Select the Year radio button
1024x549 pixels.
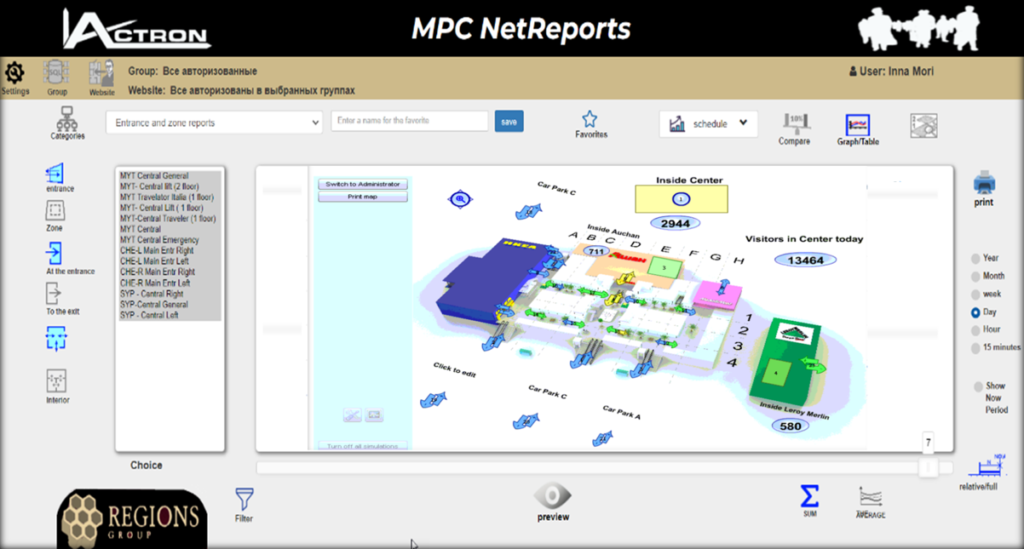(976, 259)
